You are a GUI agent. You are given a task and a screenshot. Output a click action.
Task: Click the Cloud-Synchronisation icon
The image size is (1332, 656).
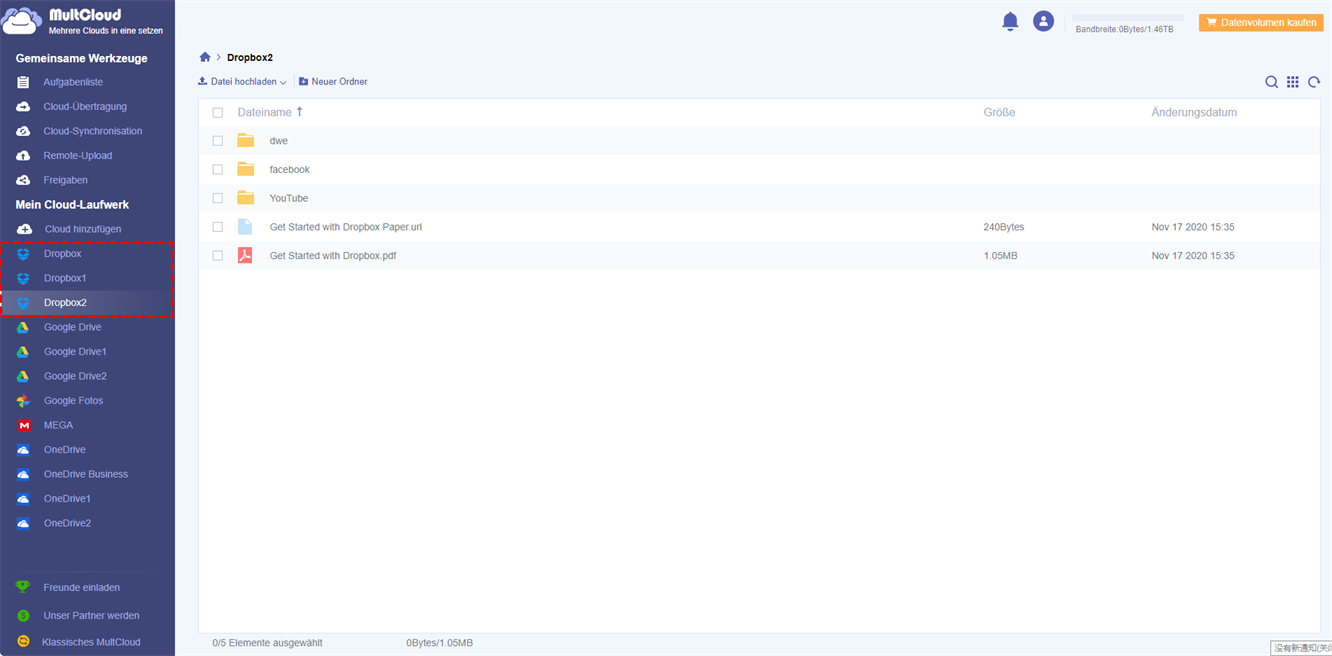(23, 131)
